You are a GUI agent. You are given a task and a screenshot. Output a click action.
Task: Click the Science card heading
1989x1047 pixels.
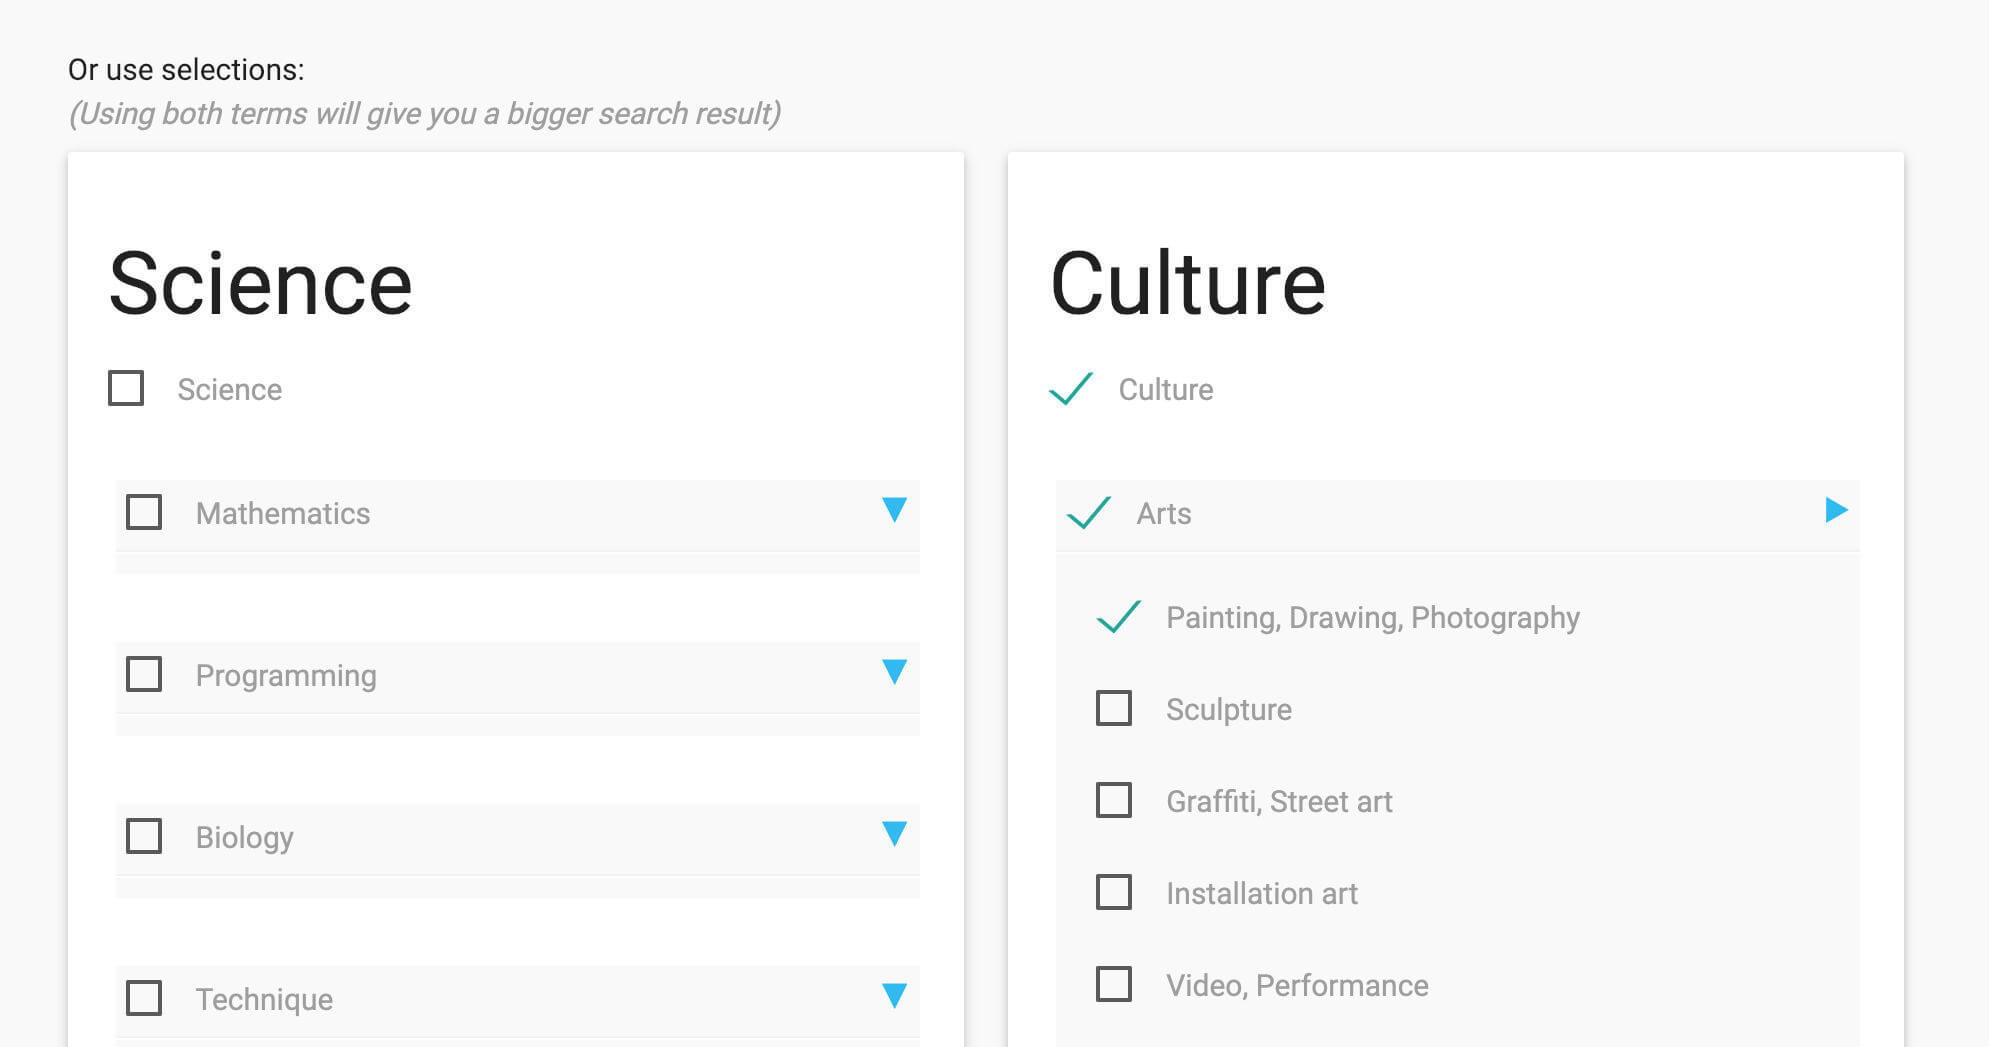(x=260, y=284)
